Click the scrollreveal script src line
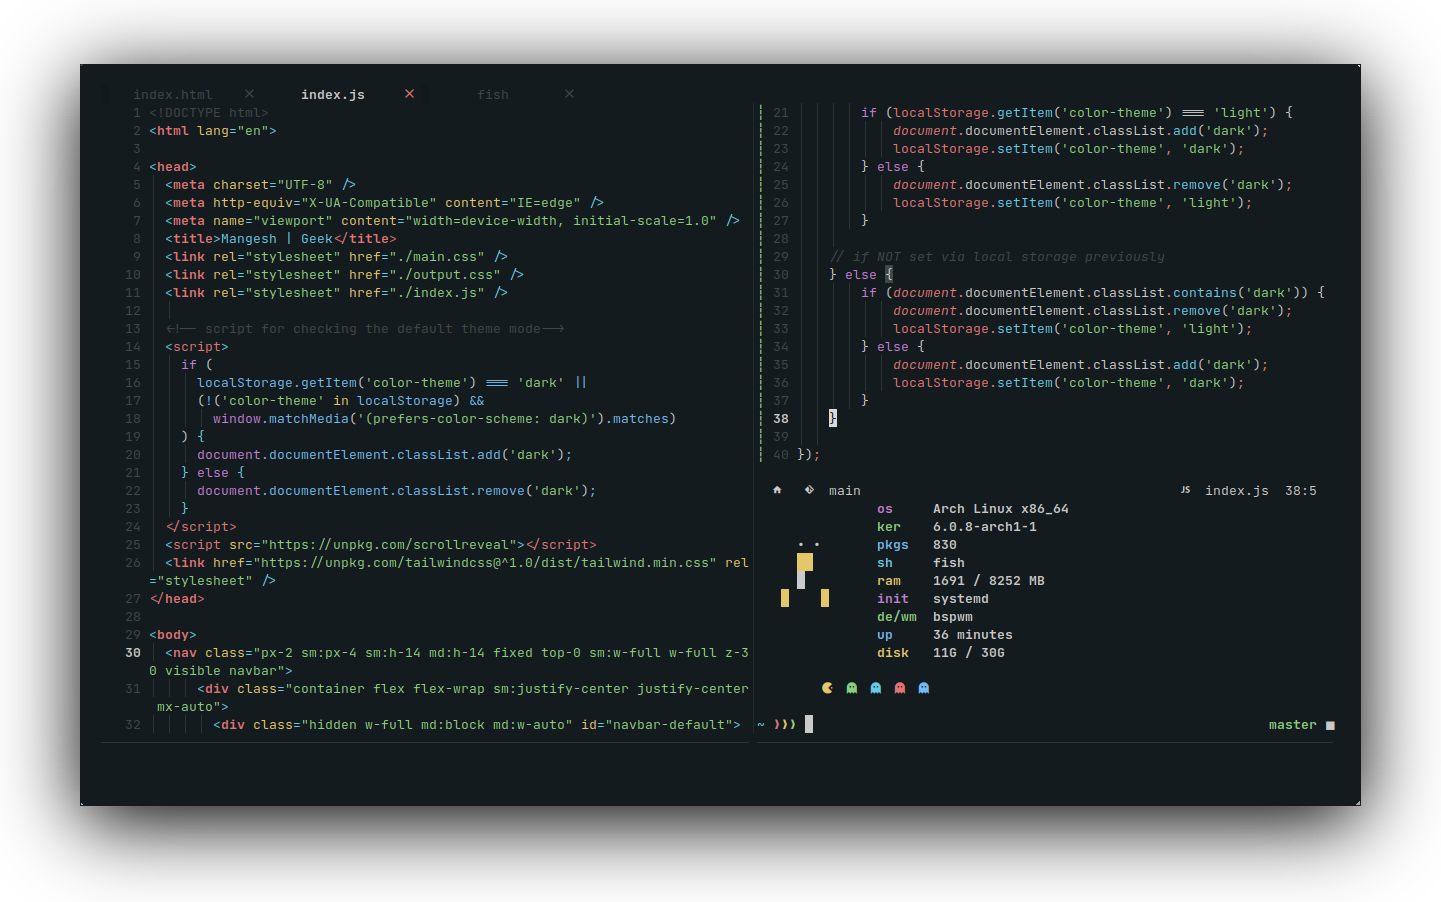Screen dimensions: 1441x902 click(381, 545)
